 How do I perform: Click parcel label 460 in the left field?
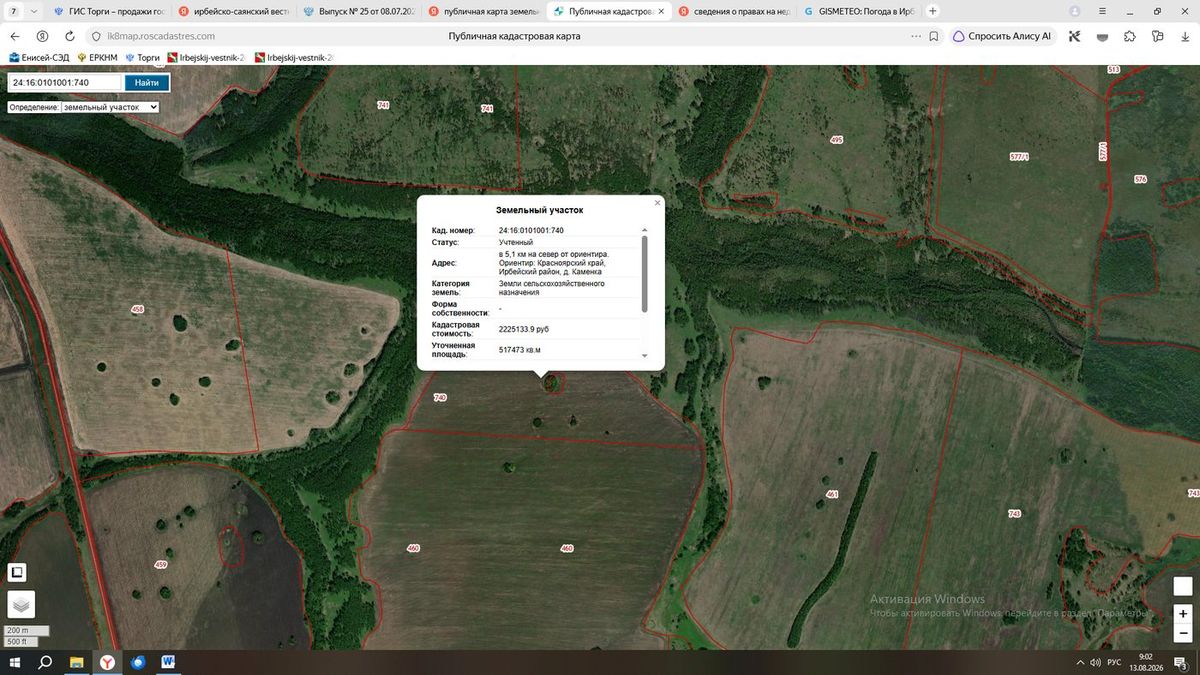[x=413, y=548]
